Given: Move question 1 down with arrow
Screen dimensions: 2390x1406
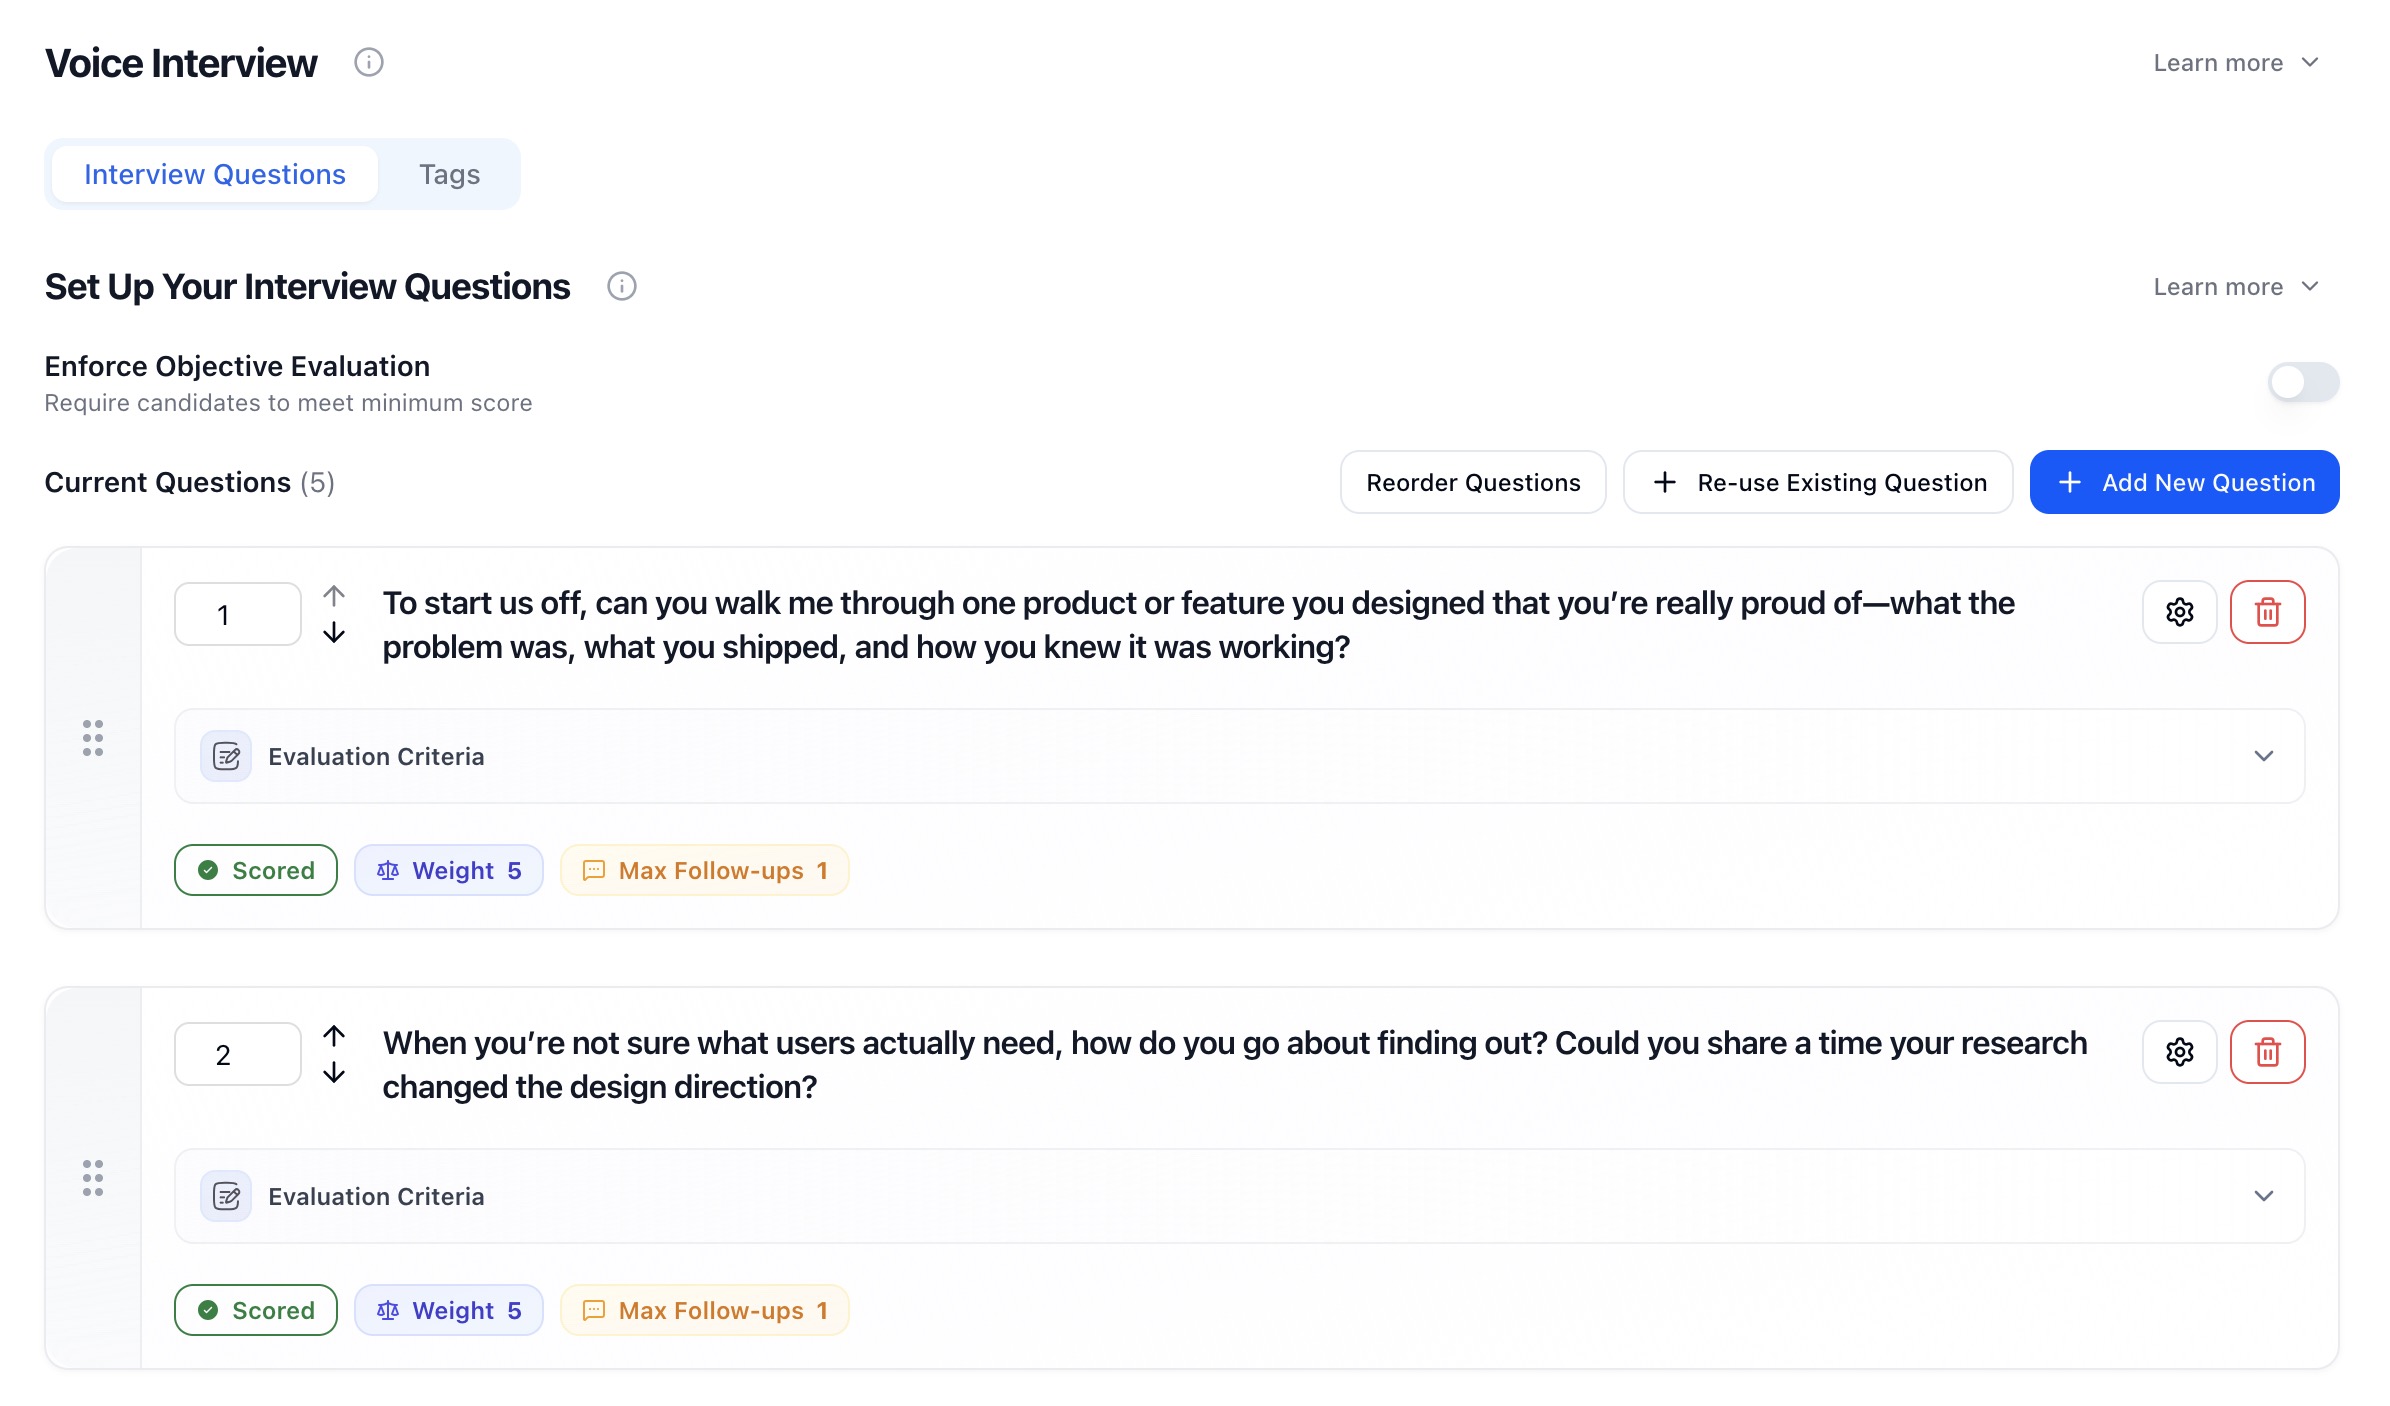Looking at the screenshot, I should pyautogui.click(x=334, y=633).
